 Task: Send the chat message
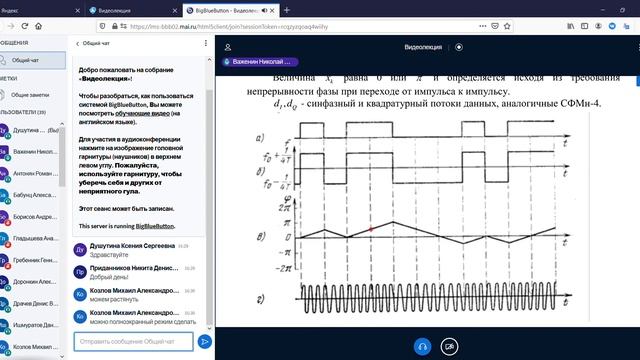[204, 342]
